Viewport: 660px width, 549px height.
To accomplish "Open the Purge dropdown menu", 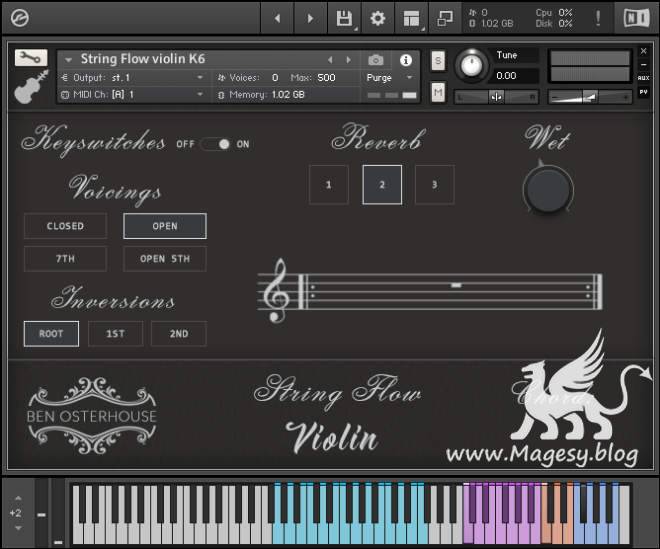I will tap(389, 78).
